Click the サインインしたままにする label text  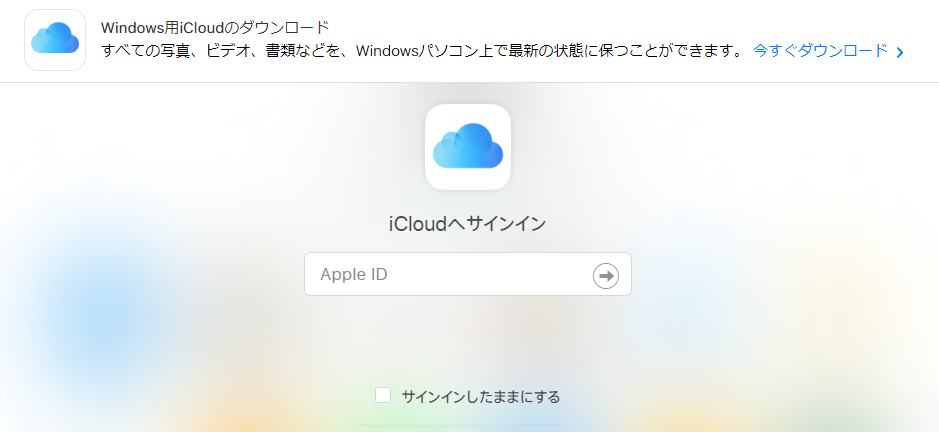[481, 397]
